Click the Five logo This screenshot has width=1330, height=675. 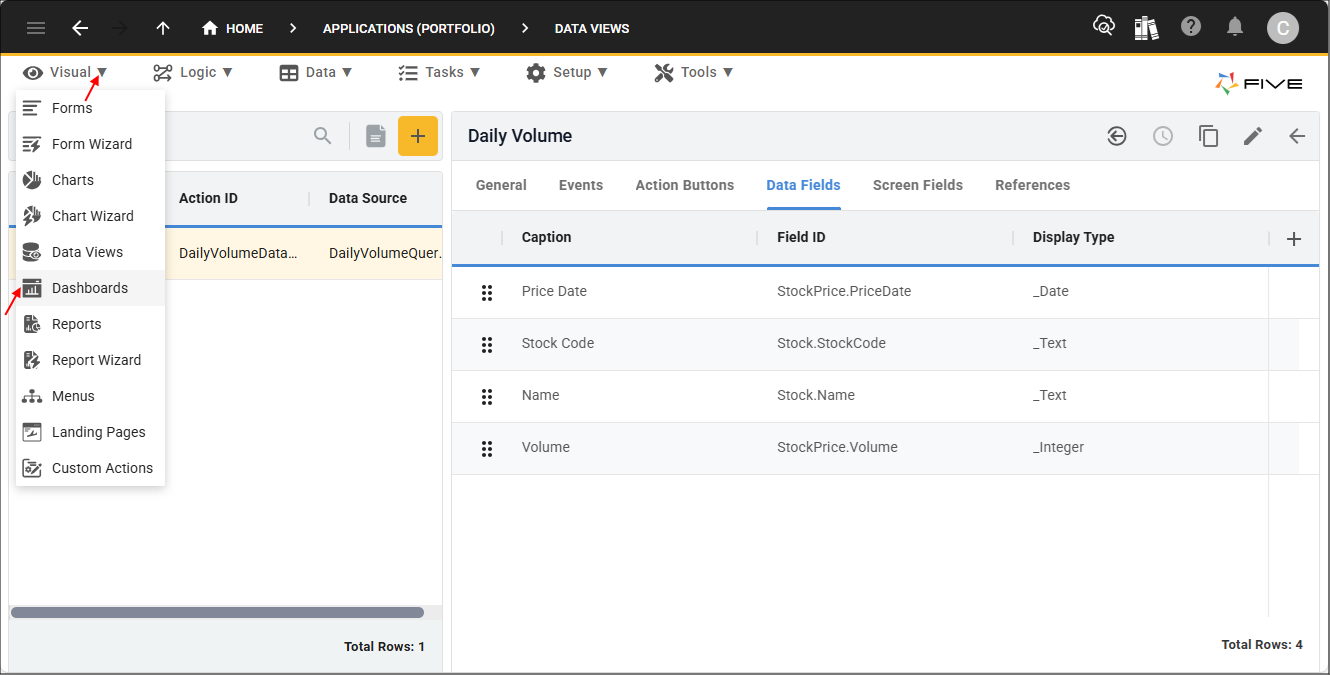pos(1259,84)
